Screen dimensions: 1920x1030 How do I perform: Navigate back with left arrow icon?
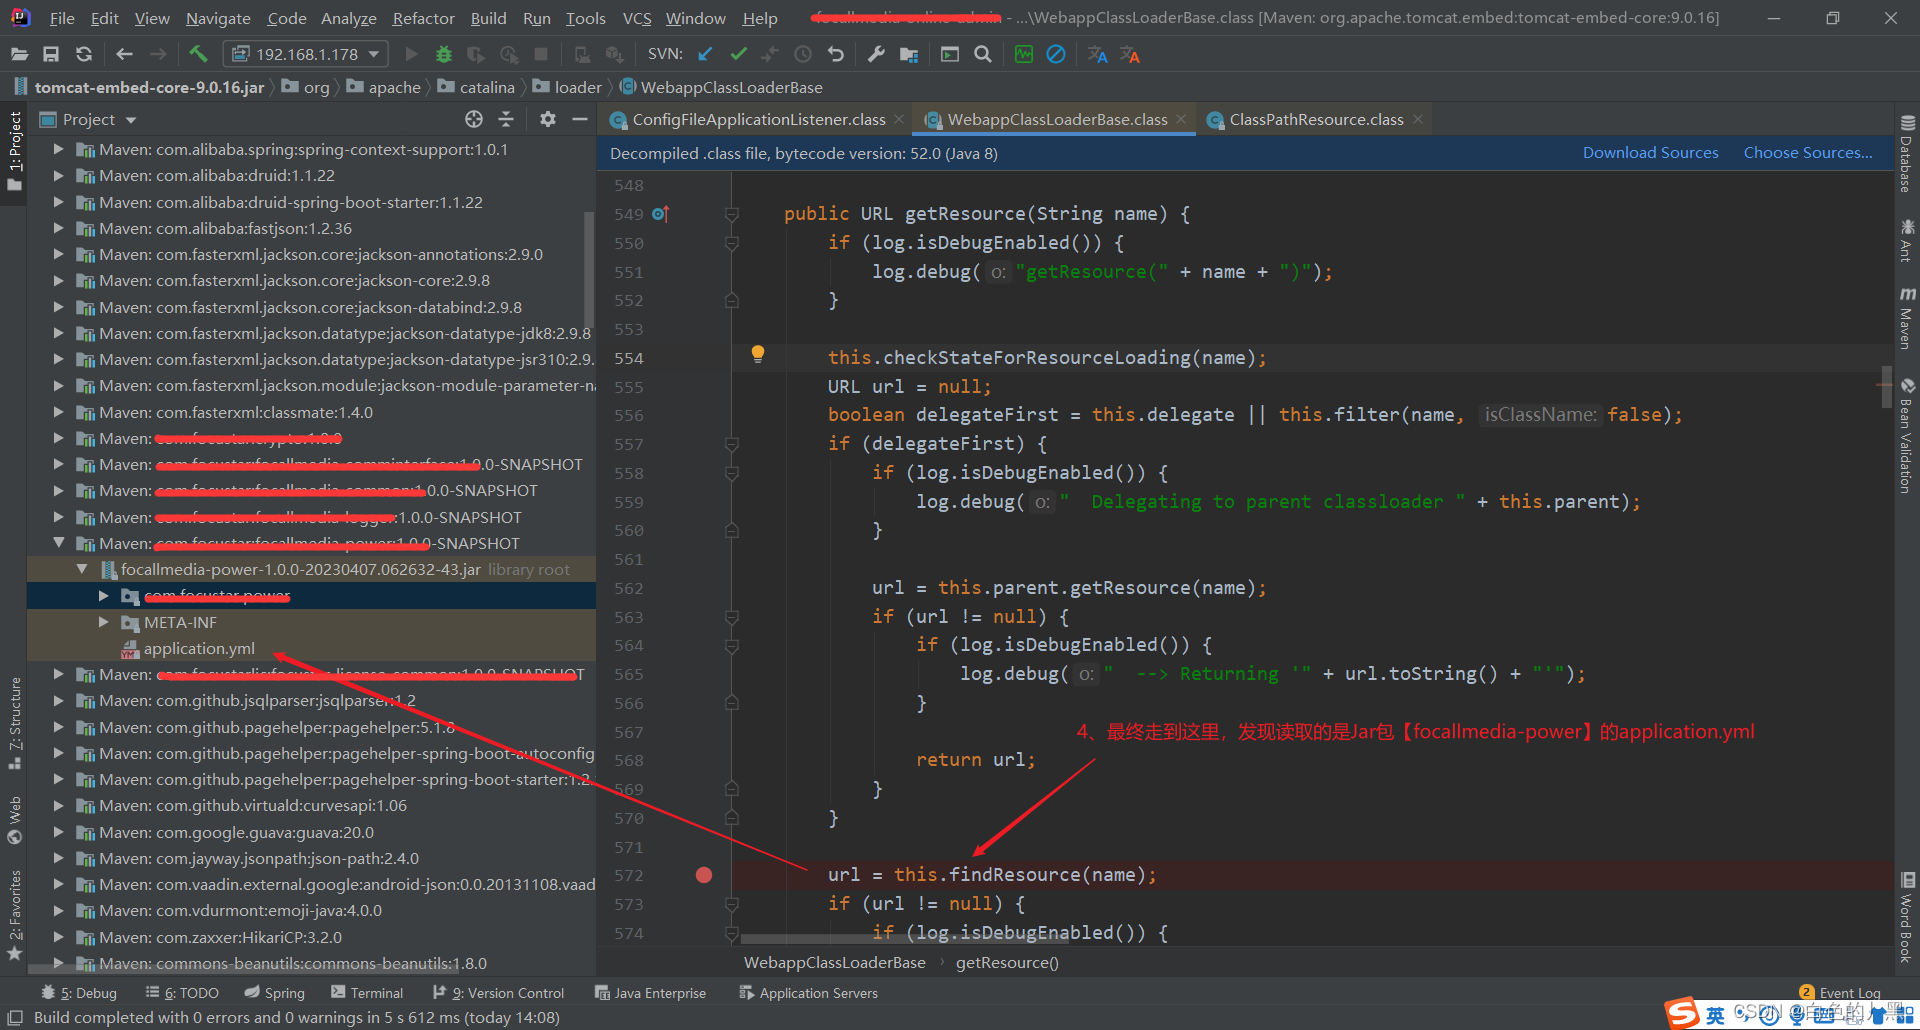point(124,54)
